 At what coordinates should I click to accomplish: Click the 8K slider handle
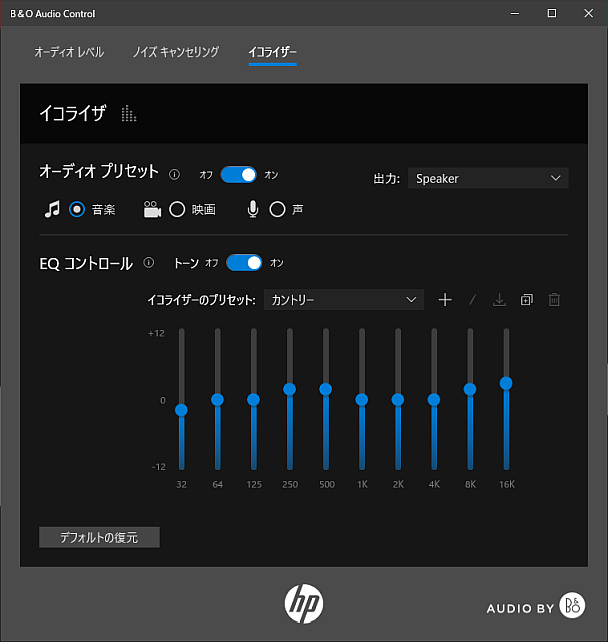(x=470, y=389)
